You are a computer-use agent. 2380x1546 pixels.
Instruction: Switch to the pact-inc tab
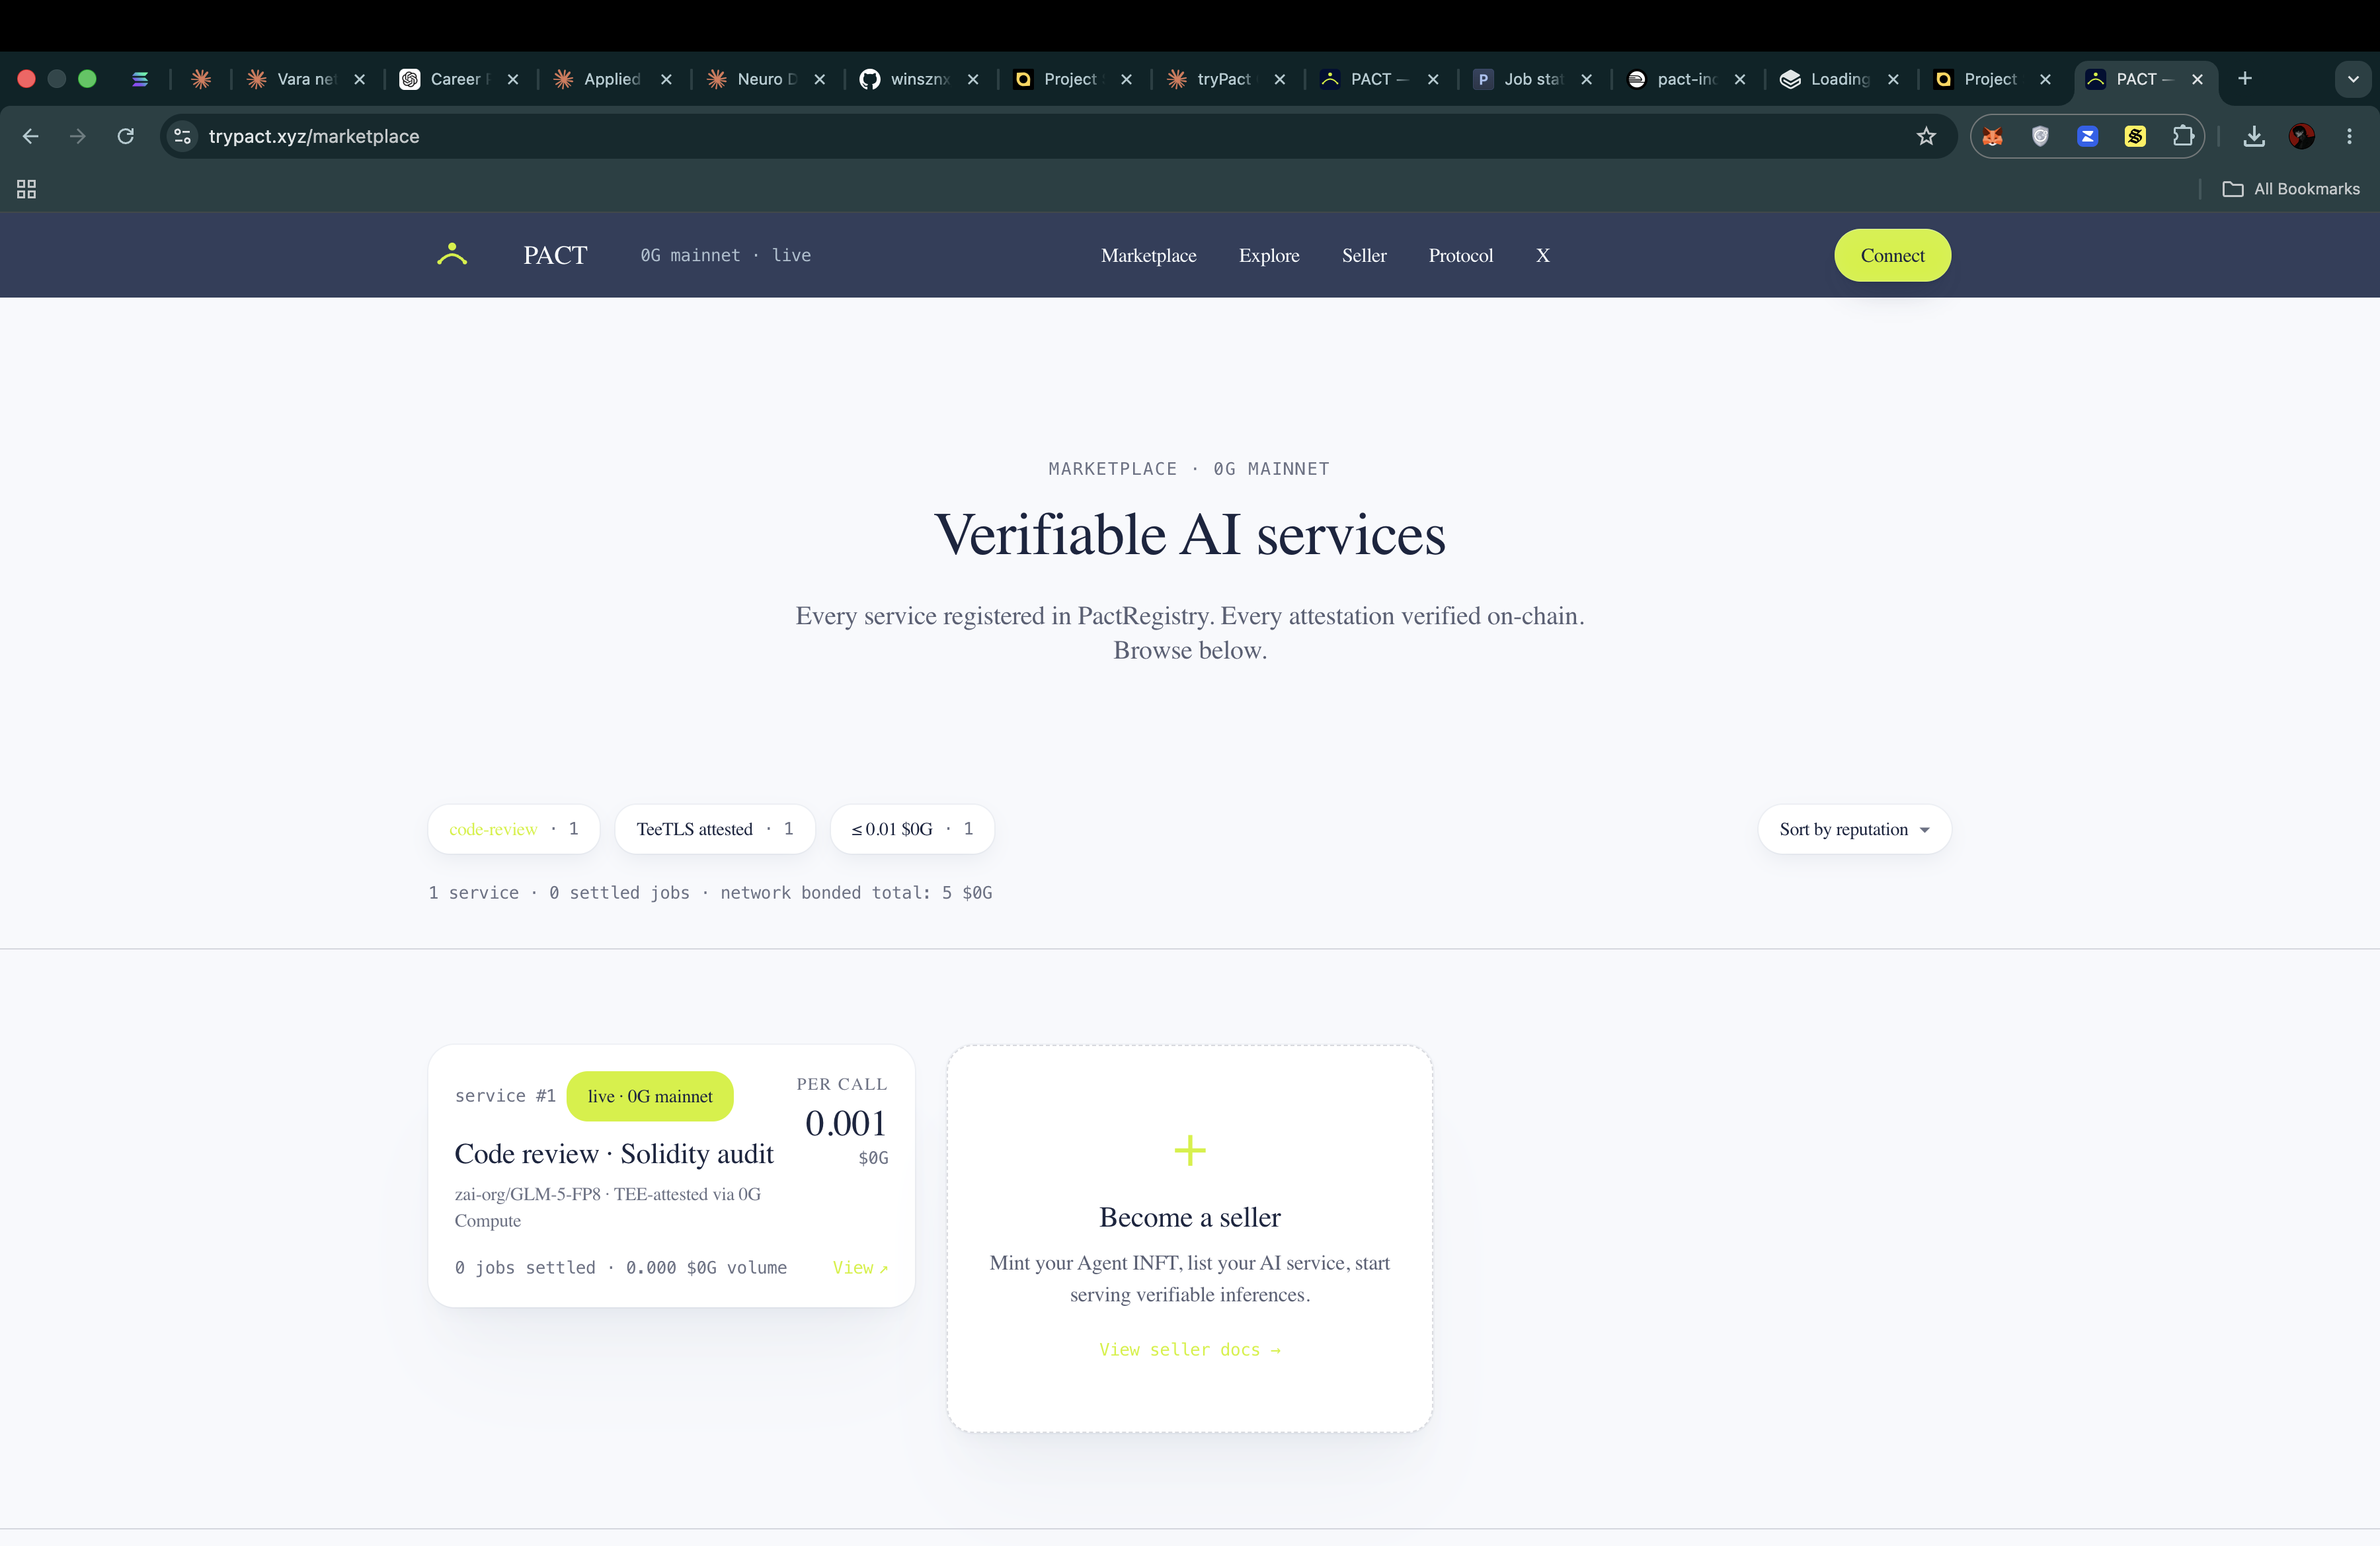pos(1687,79)
